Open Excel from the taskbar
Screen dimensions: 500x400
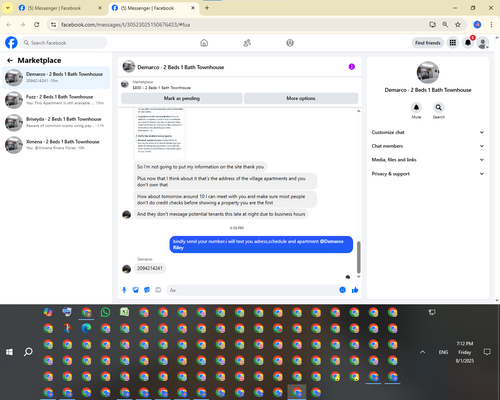125,312
